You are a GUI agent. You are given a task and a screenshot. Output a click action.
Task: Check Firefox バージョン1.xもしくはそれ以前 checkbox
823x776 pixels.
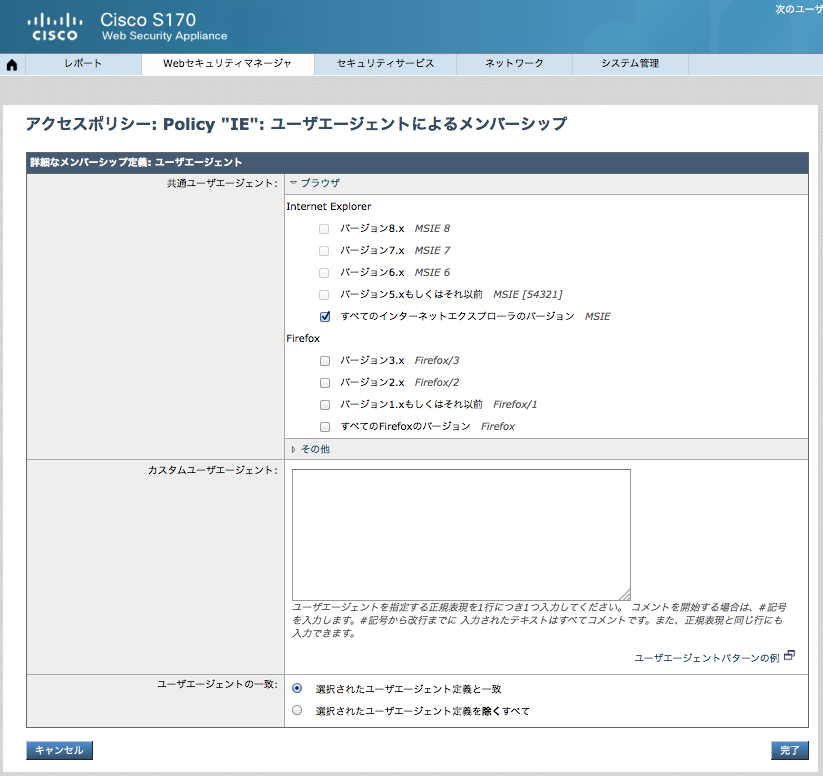coord(324,404)
